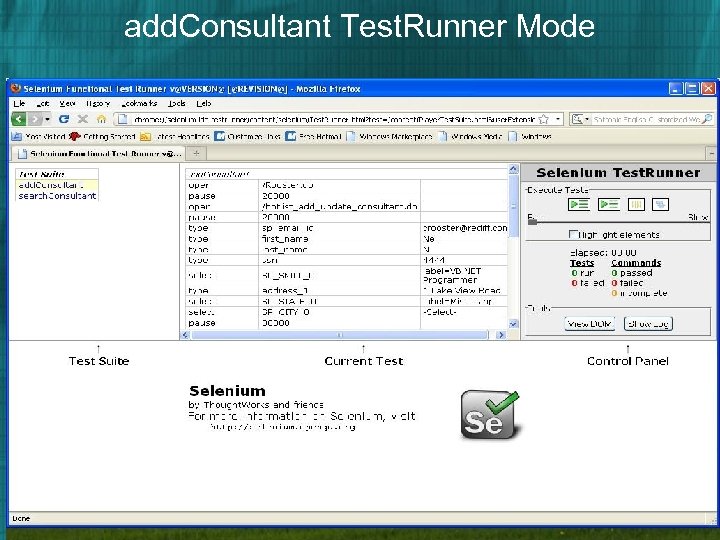Open the History menu
The image size is (720, 540).
97,103
